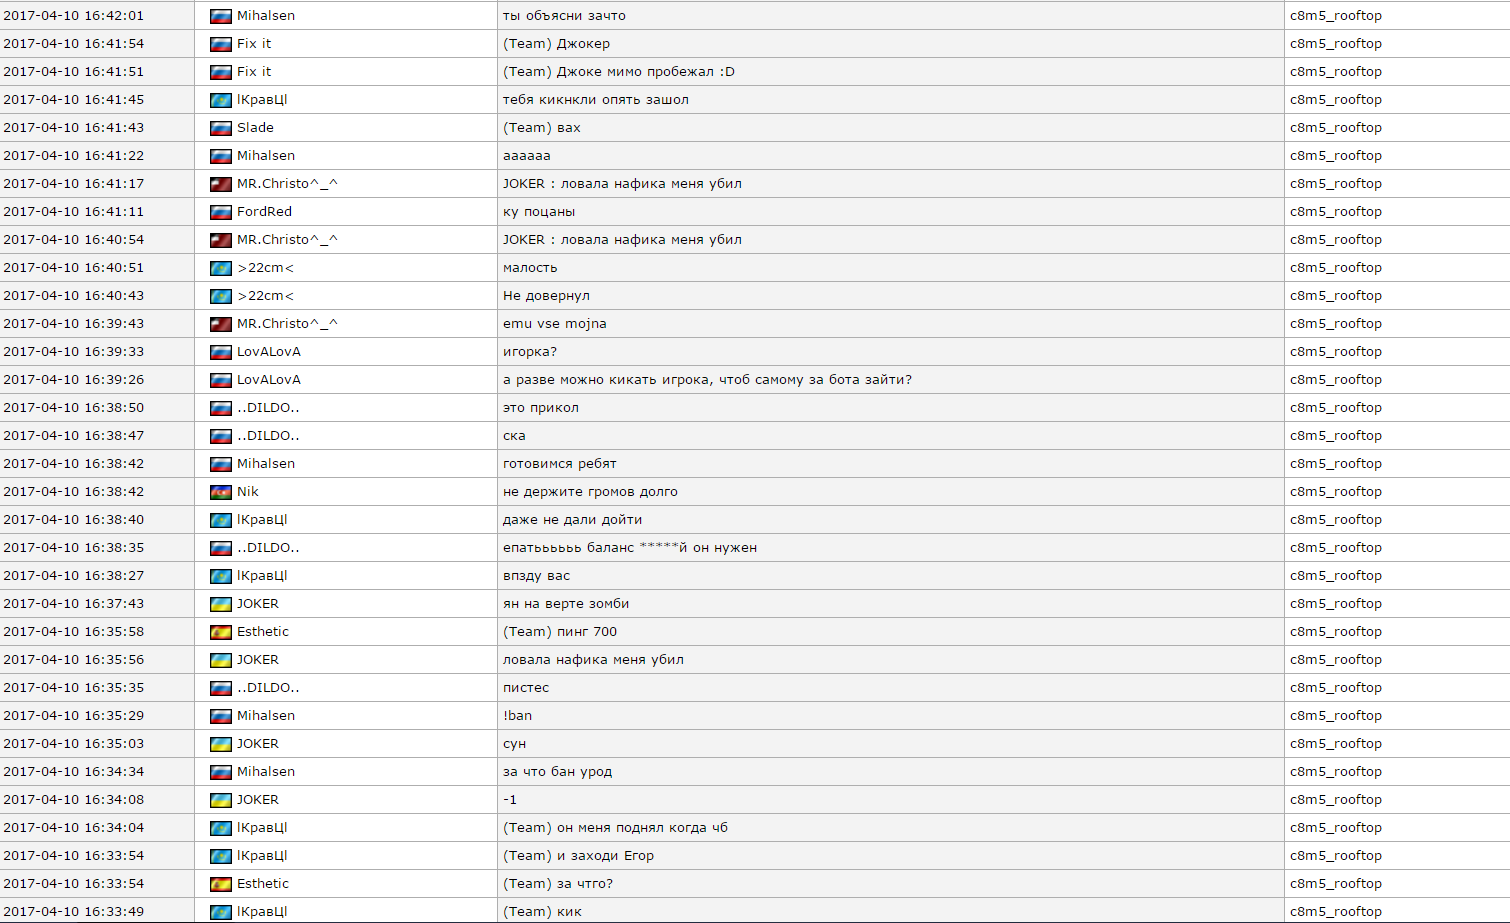This screenshot has width=1510, height=923.
Task: Click Spanish flag next to Esthetic's 'пинг 700' message
Action: (x=220, y=632)
